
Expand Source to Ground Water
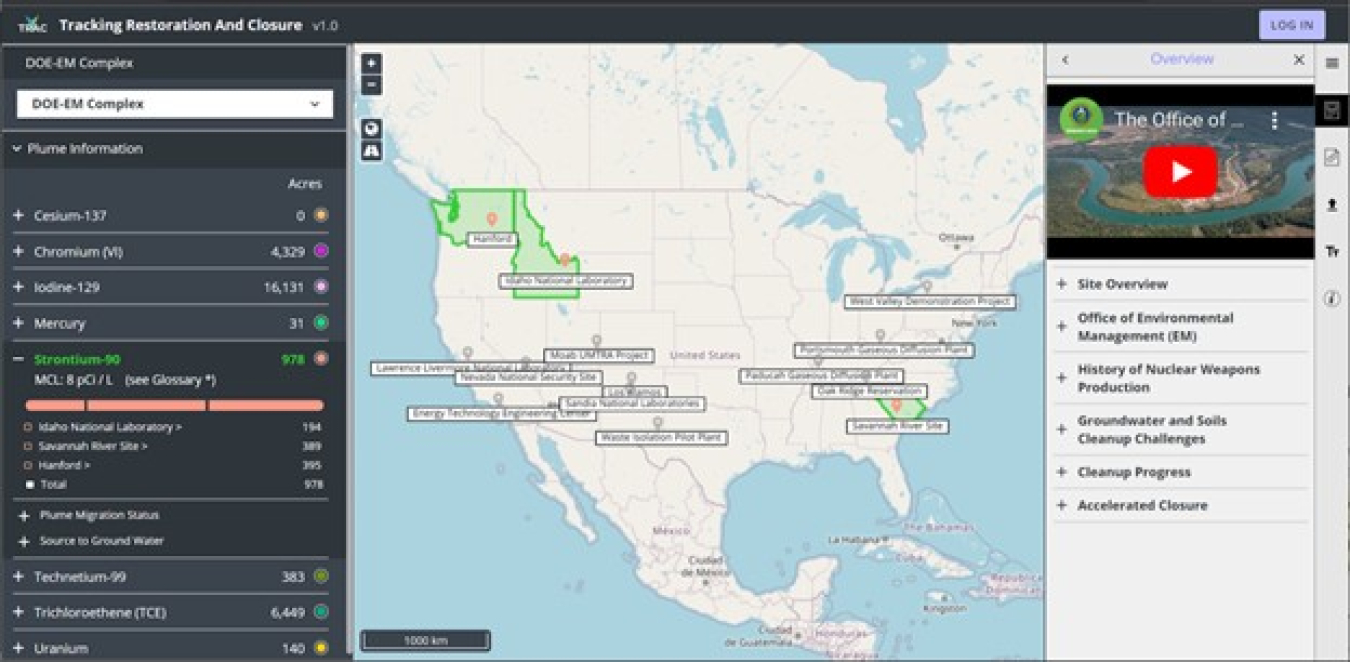point(23,541)
